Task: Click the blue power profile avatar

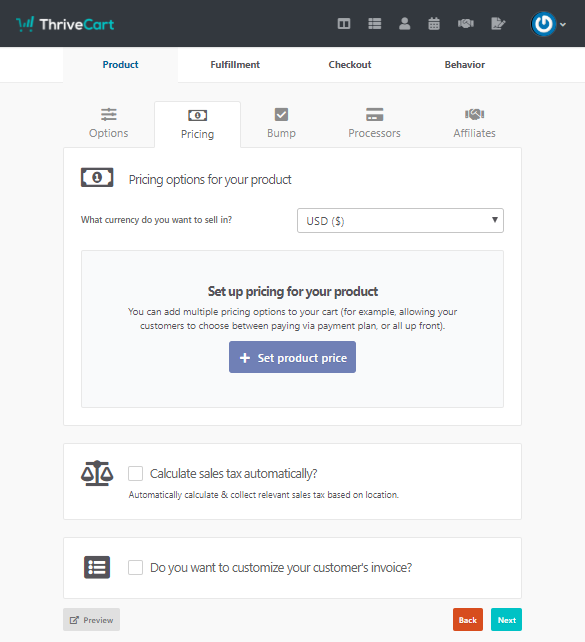Action: 543,24
